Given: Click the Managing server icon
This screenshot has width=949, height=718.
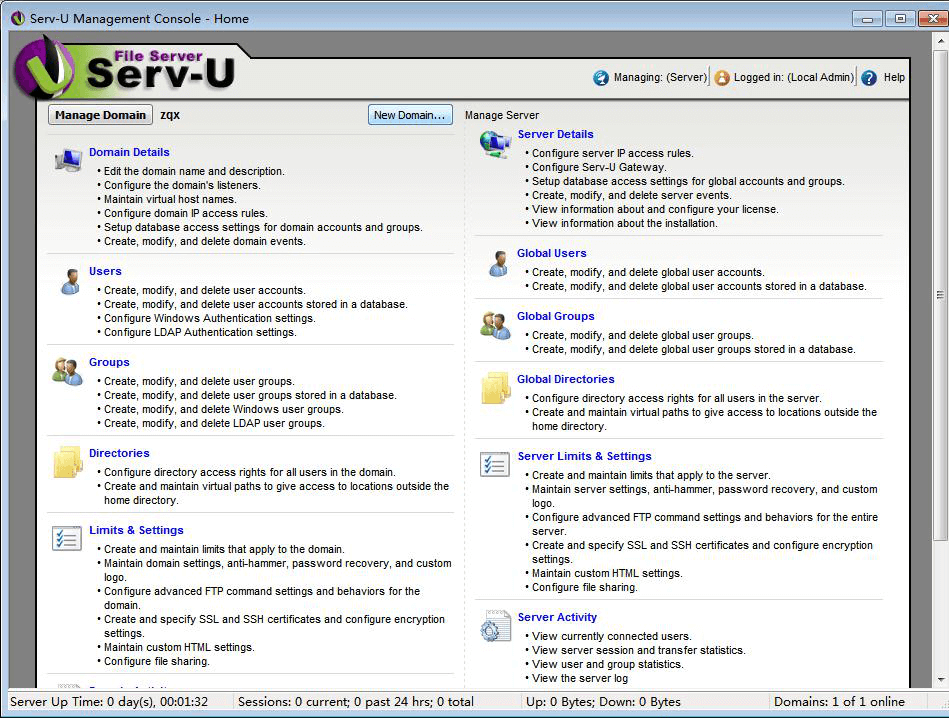Looking at the screenshot, I should [x=601, y=77].
